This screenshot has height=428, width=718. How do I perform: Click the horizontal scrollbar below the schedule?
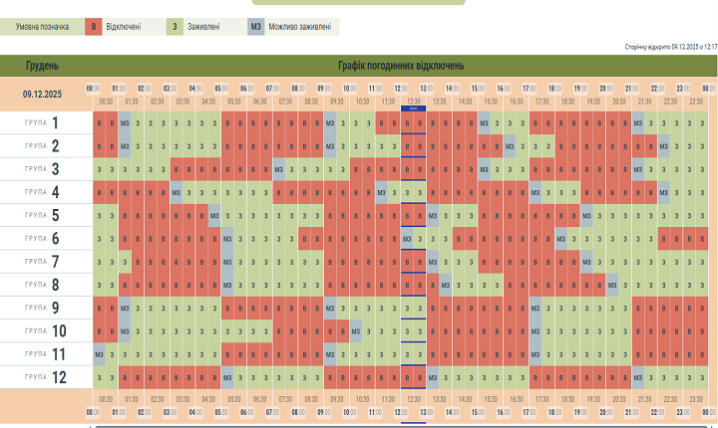[x=400, y=425]
